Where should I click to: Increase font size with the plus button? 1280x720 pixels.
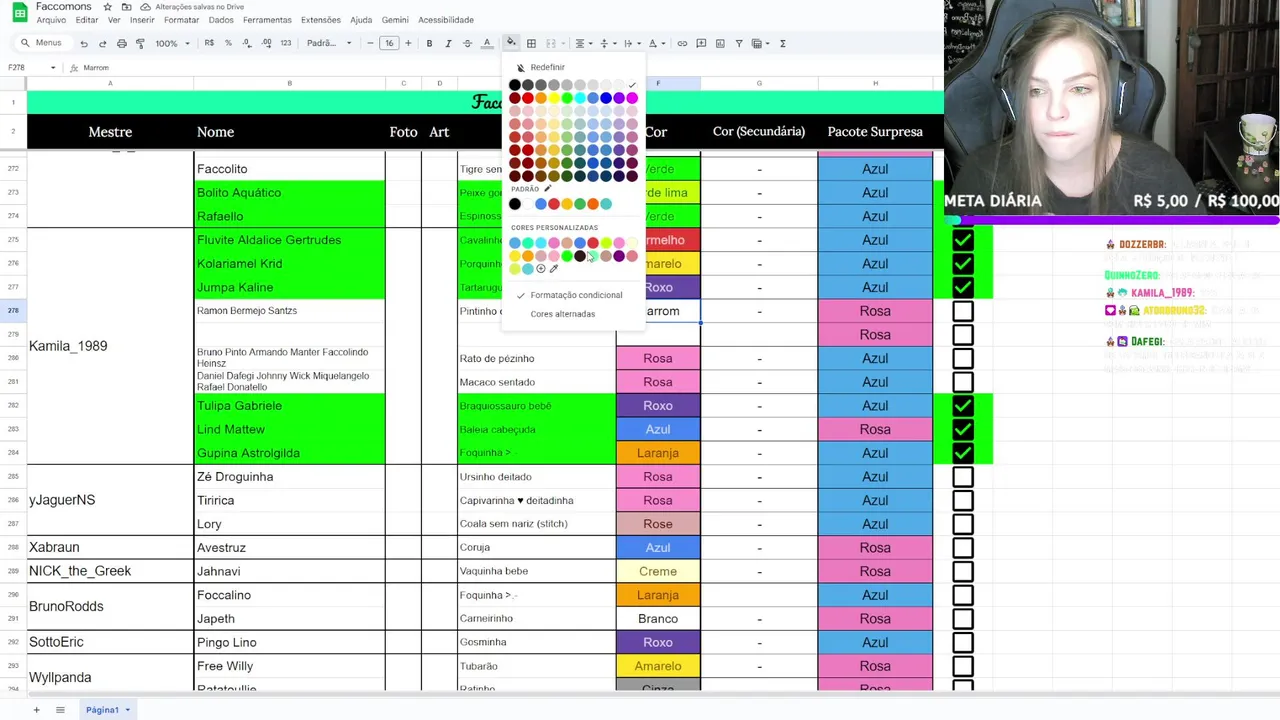(x=410, y=43)
